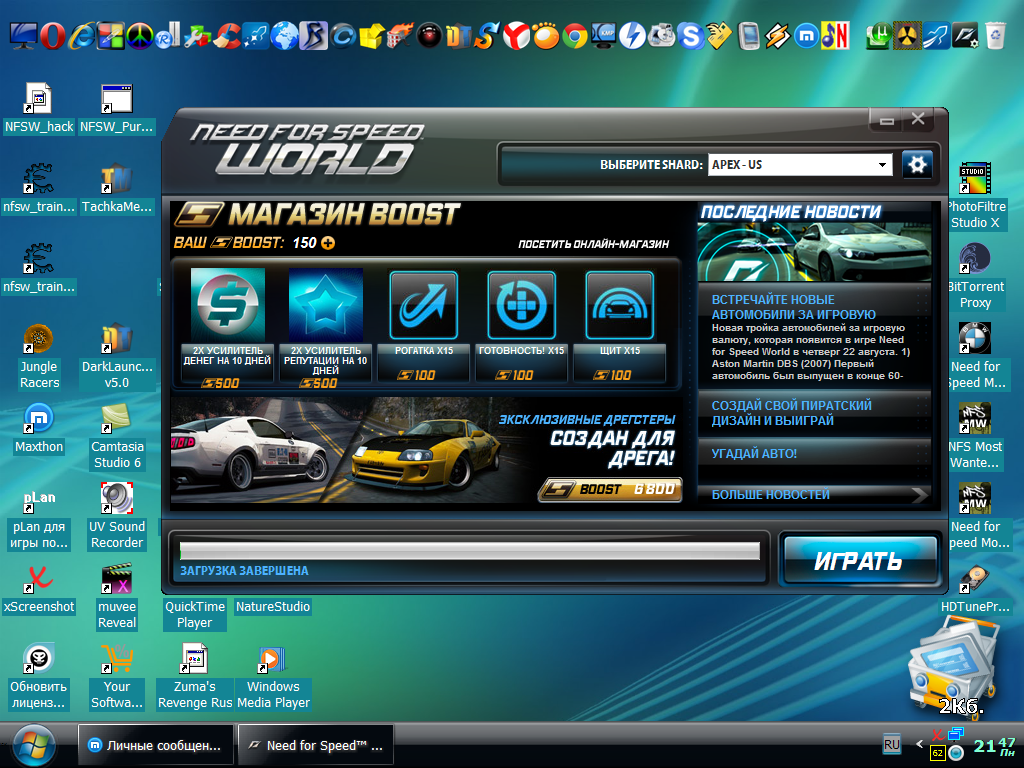Switch to Личные сообщения taskbar window
Image resolution: width=1024 pixels, height=768 pixels.
(x=156, y=745)
